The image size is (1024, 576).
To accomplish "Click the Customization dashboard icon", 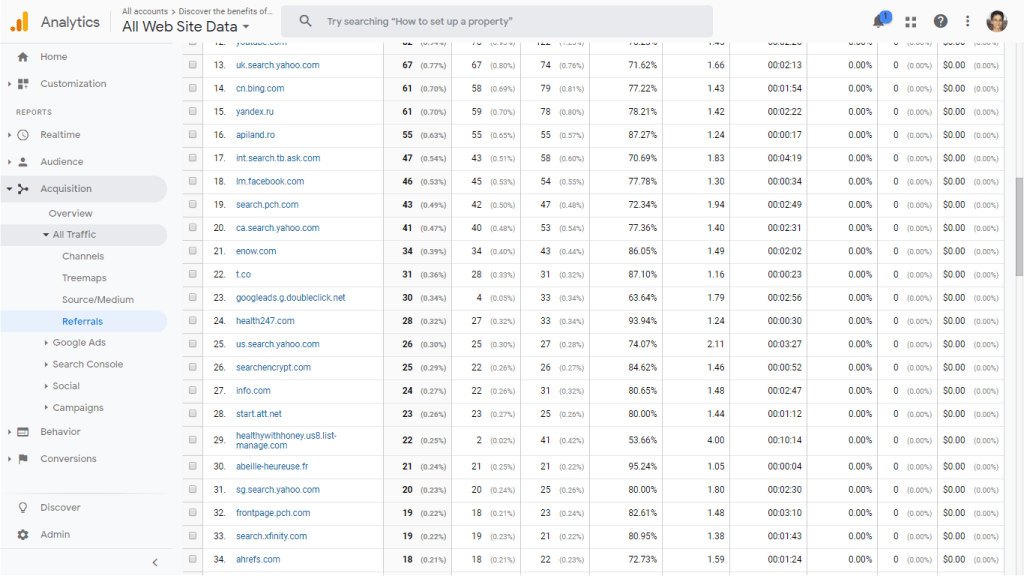I will tap(23, 84).
